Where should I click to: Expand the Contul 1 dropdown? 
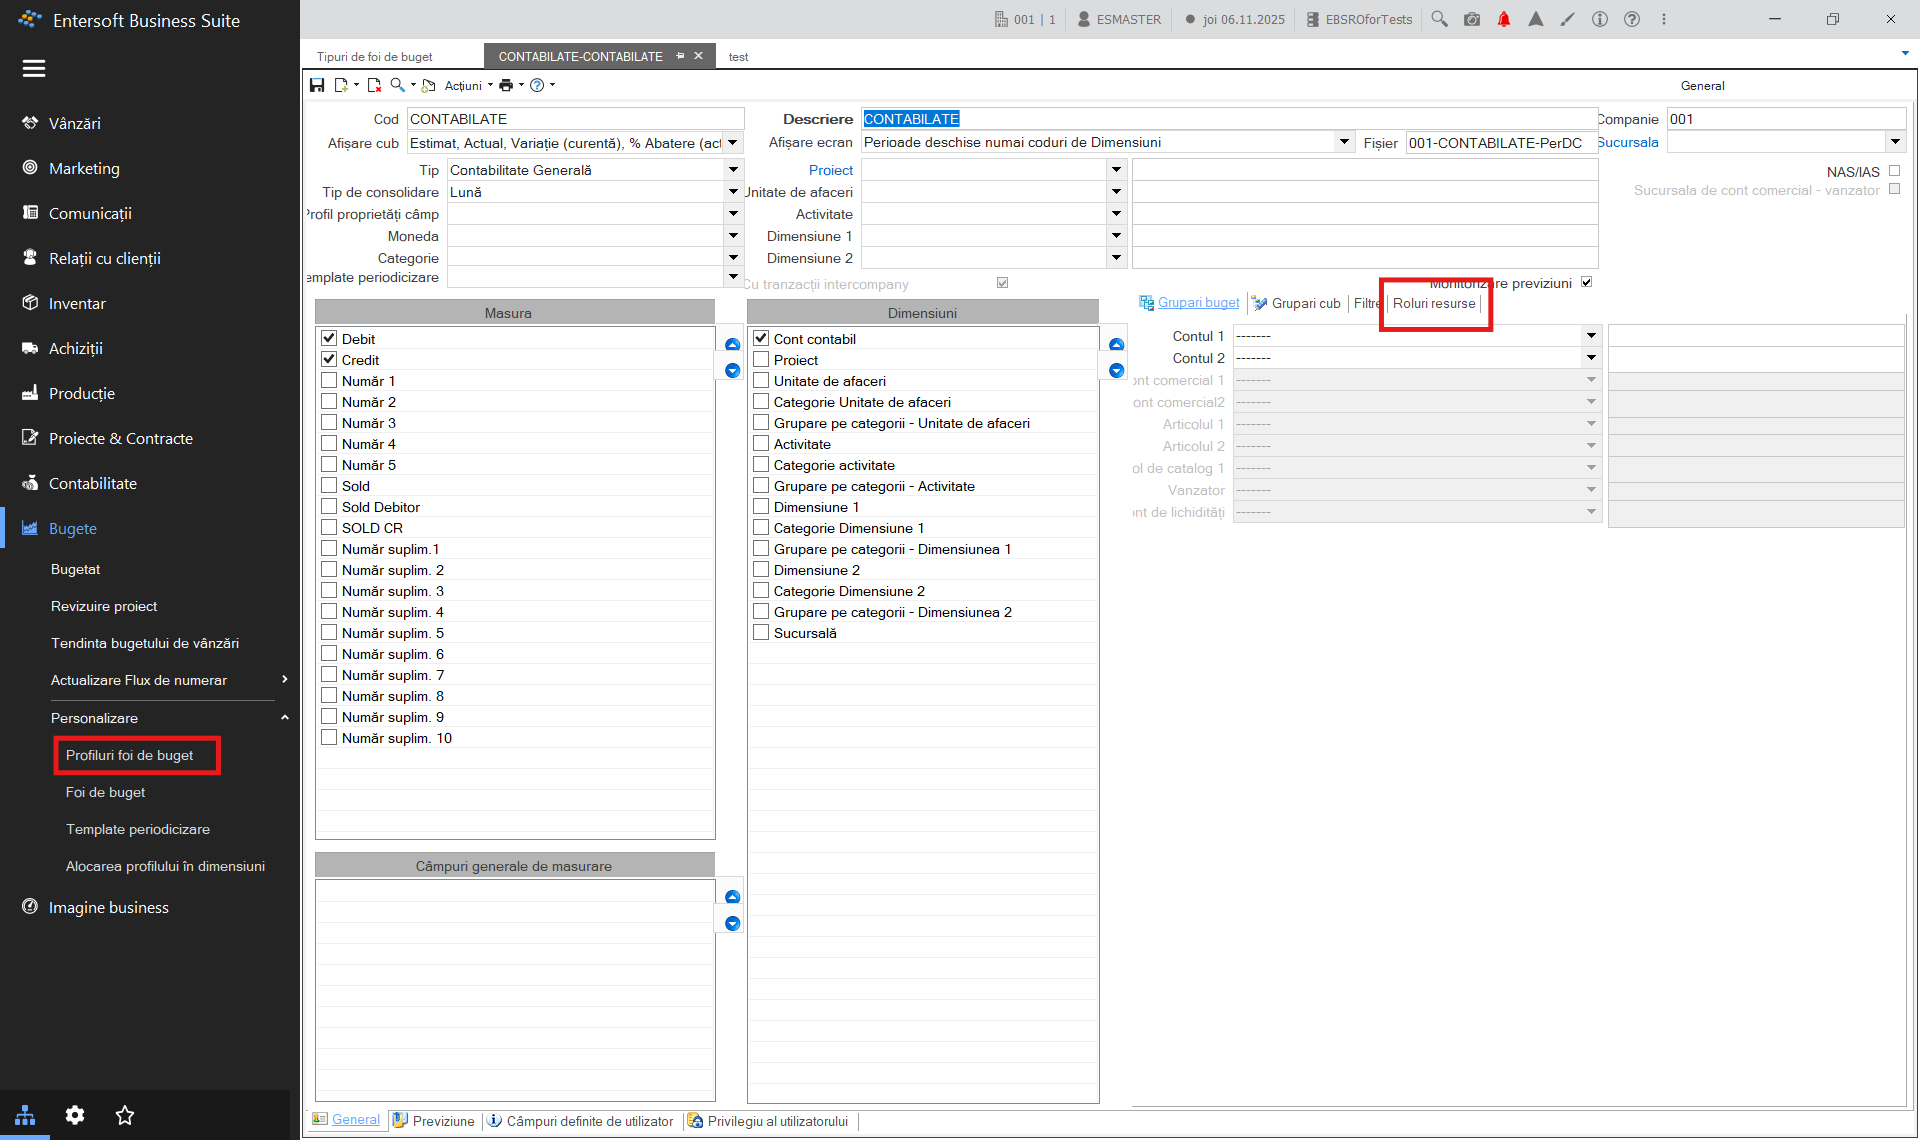tap(1591, 336)
